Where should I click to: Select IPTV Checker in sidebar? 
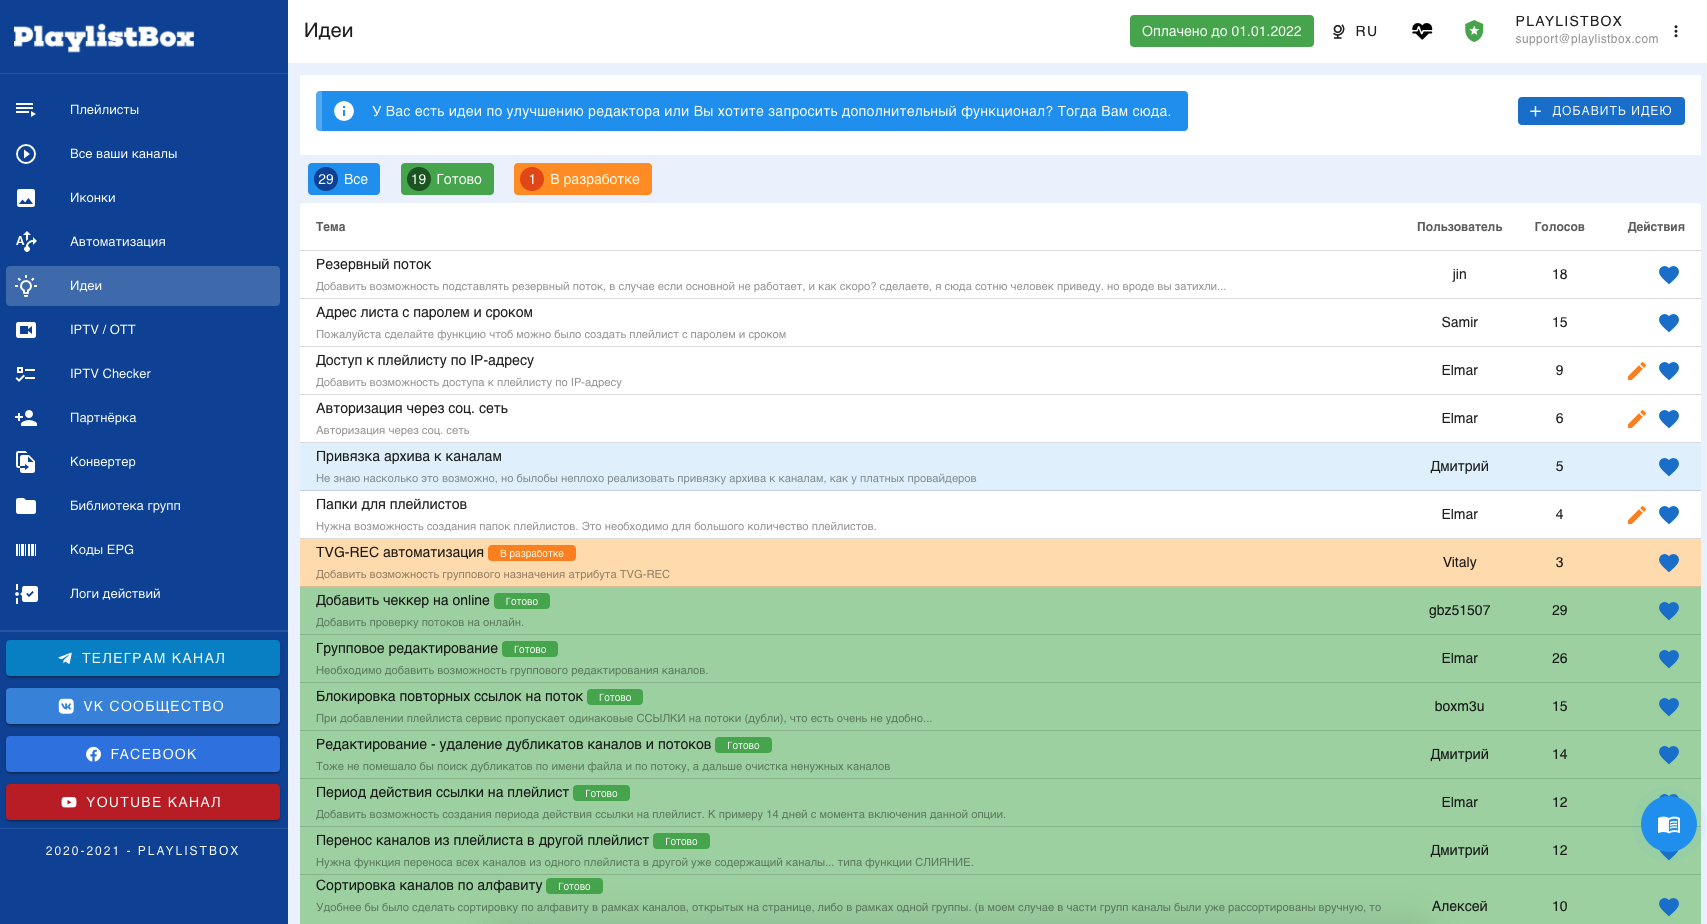(x=143, y=374)
